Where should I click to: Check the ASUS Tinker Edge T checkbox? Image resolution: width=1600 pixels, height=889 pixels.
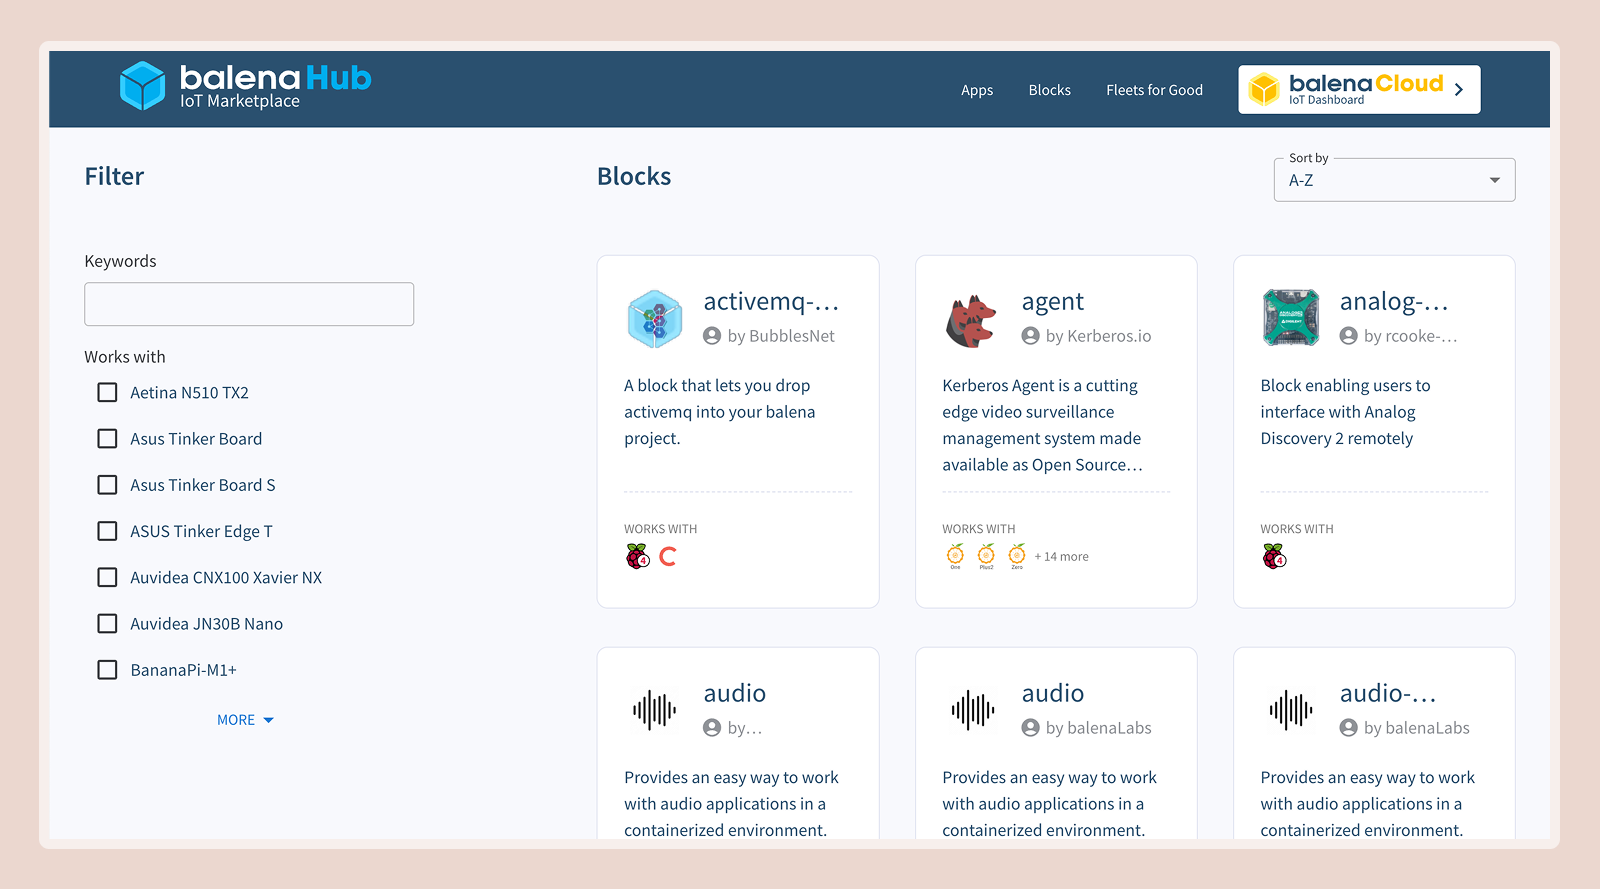pos(107,531)
